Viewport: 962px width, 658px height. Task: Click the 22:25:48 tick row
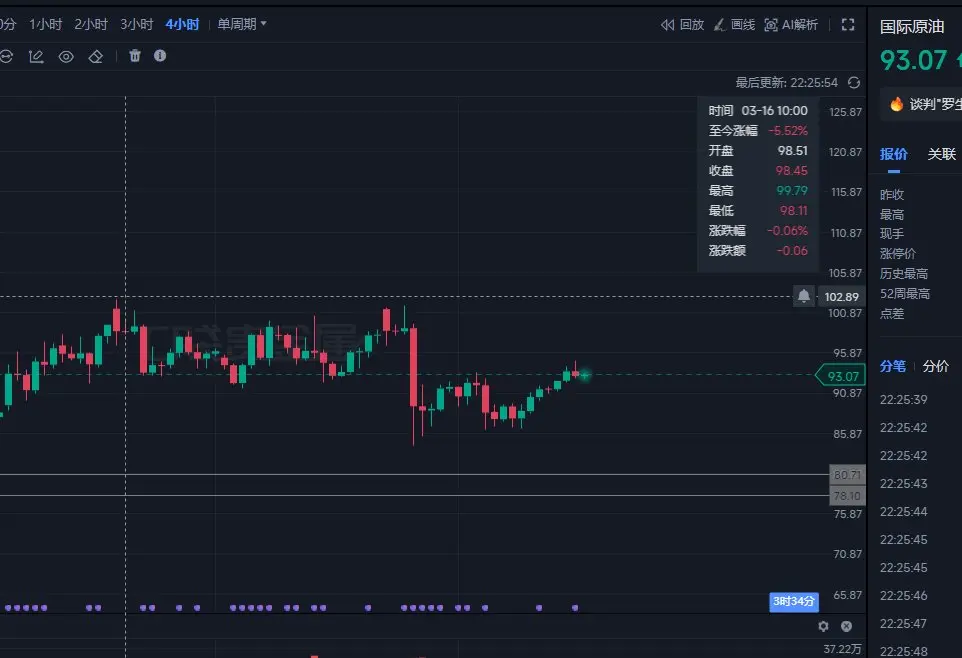(904, 651)
